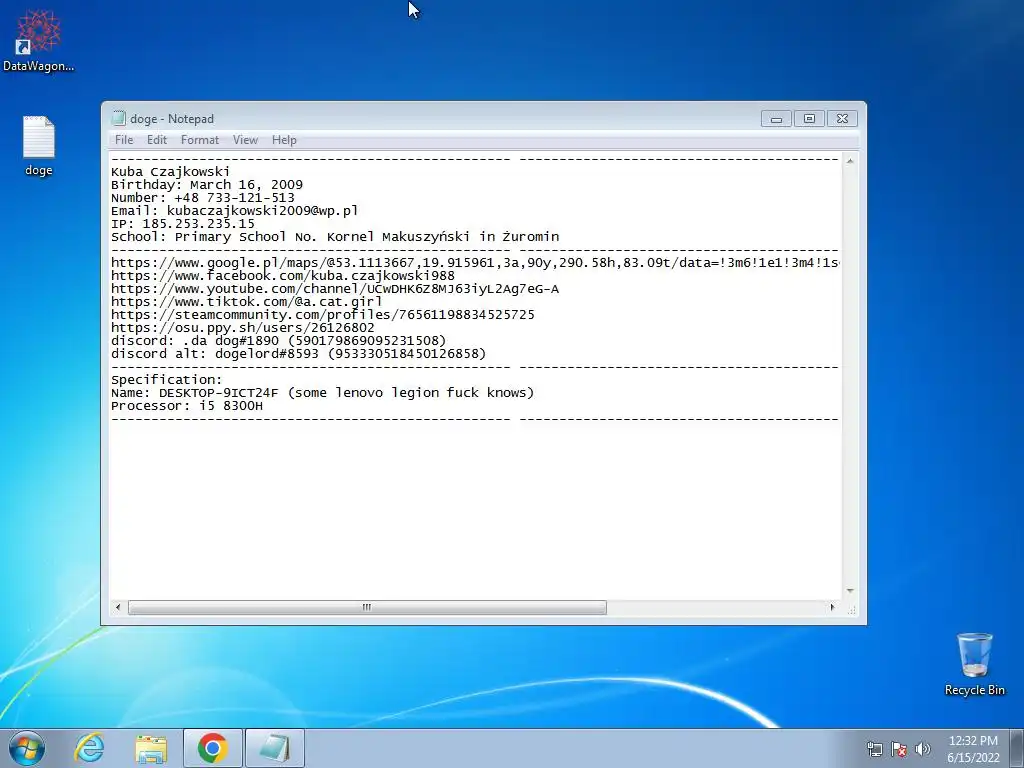
Task: Open the View menu in Notepad
Action: click(x=246, y=140)
